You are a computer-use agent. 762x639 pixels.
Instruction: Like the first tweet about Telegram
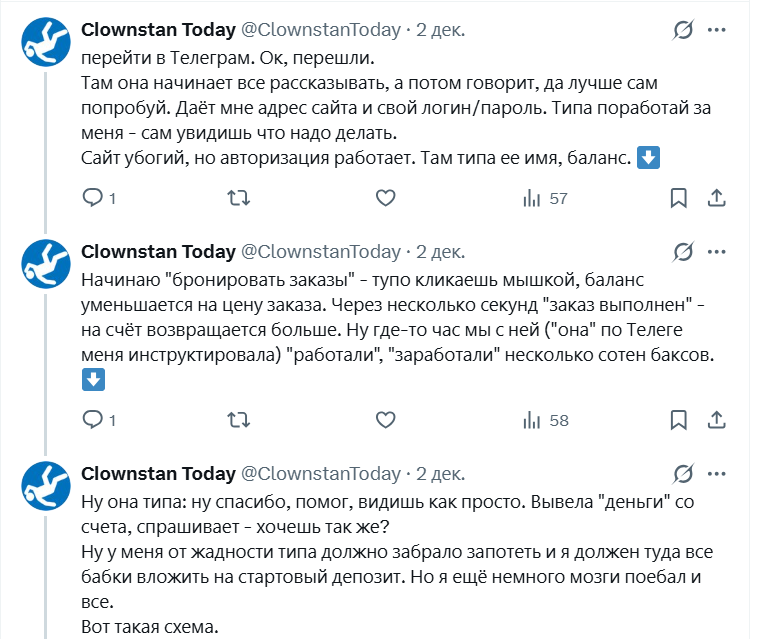coord(386,198)
